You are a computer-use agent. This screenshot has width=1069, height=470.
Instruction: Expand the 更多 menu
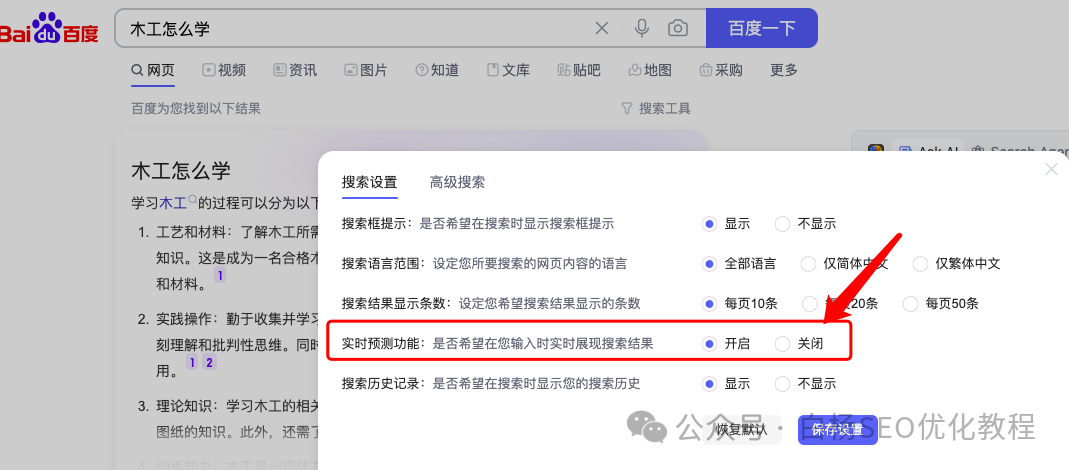pos(784,70)
